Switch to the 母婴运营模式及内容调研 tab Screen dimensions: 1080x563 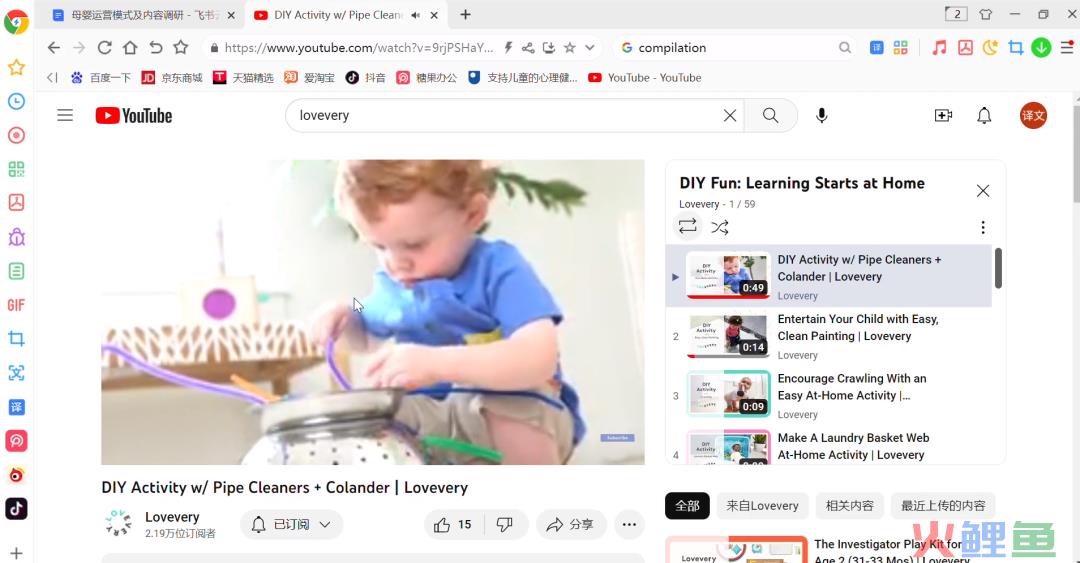pos(143,14)
